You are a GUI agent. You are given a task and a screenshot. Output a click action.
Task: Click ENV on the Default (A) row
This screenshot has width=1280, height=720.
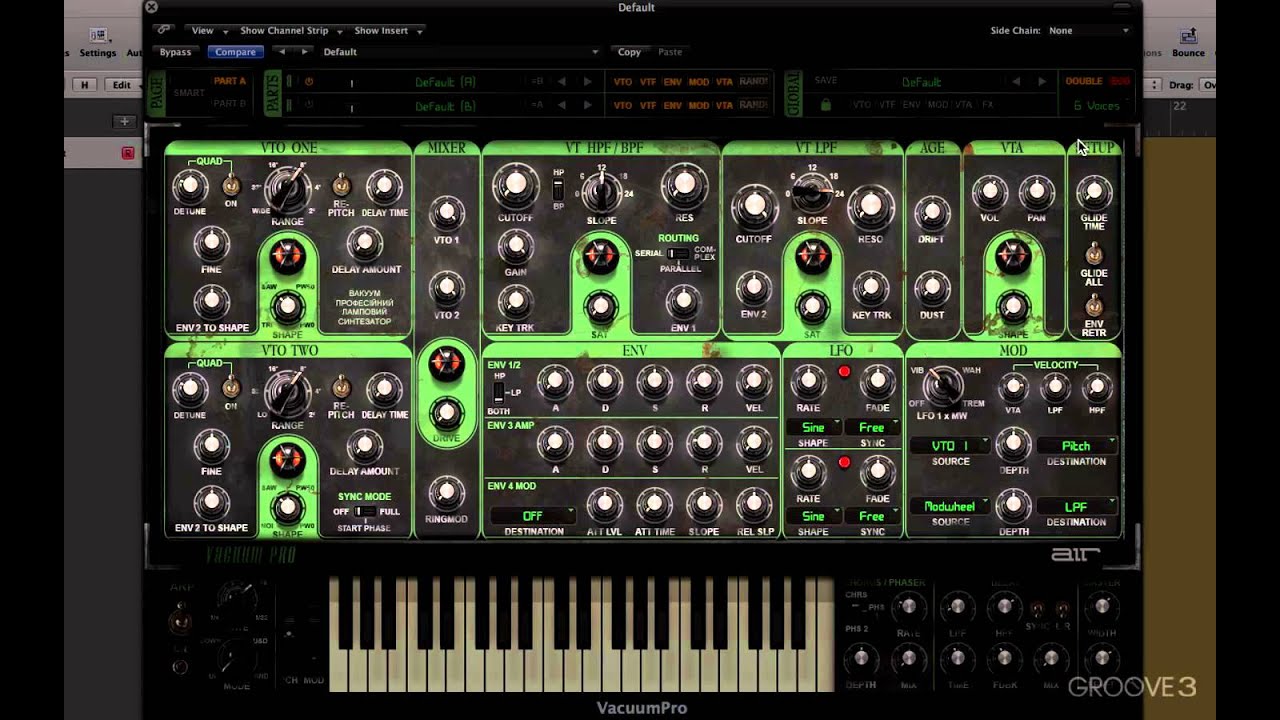point(673,82)
